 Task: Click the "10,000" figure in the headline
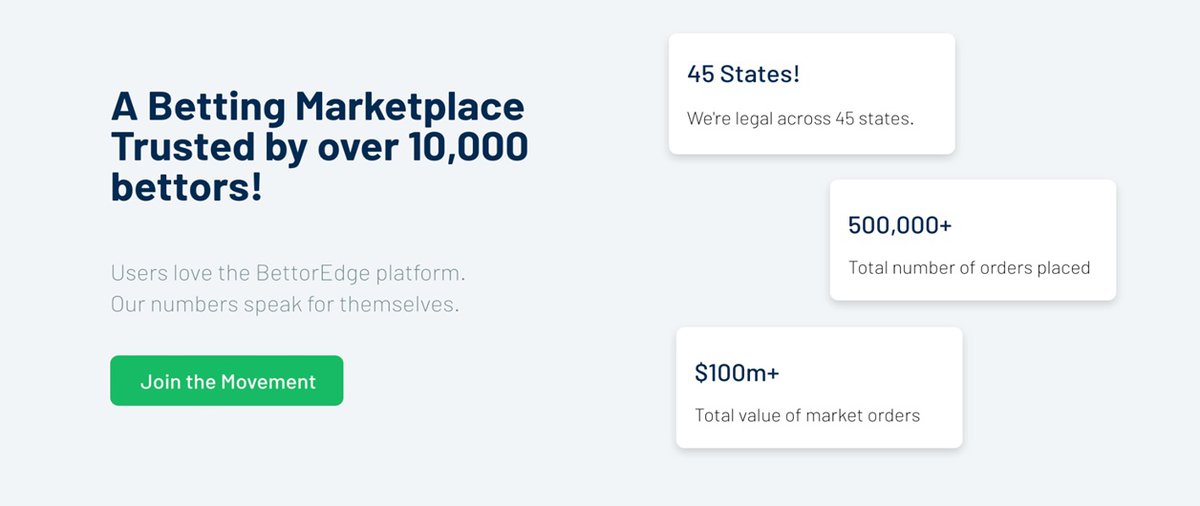click(468, 147)
